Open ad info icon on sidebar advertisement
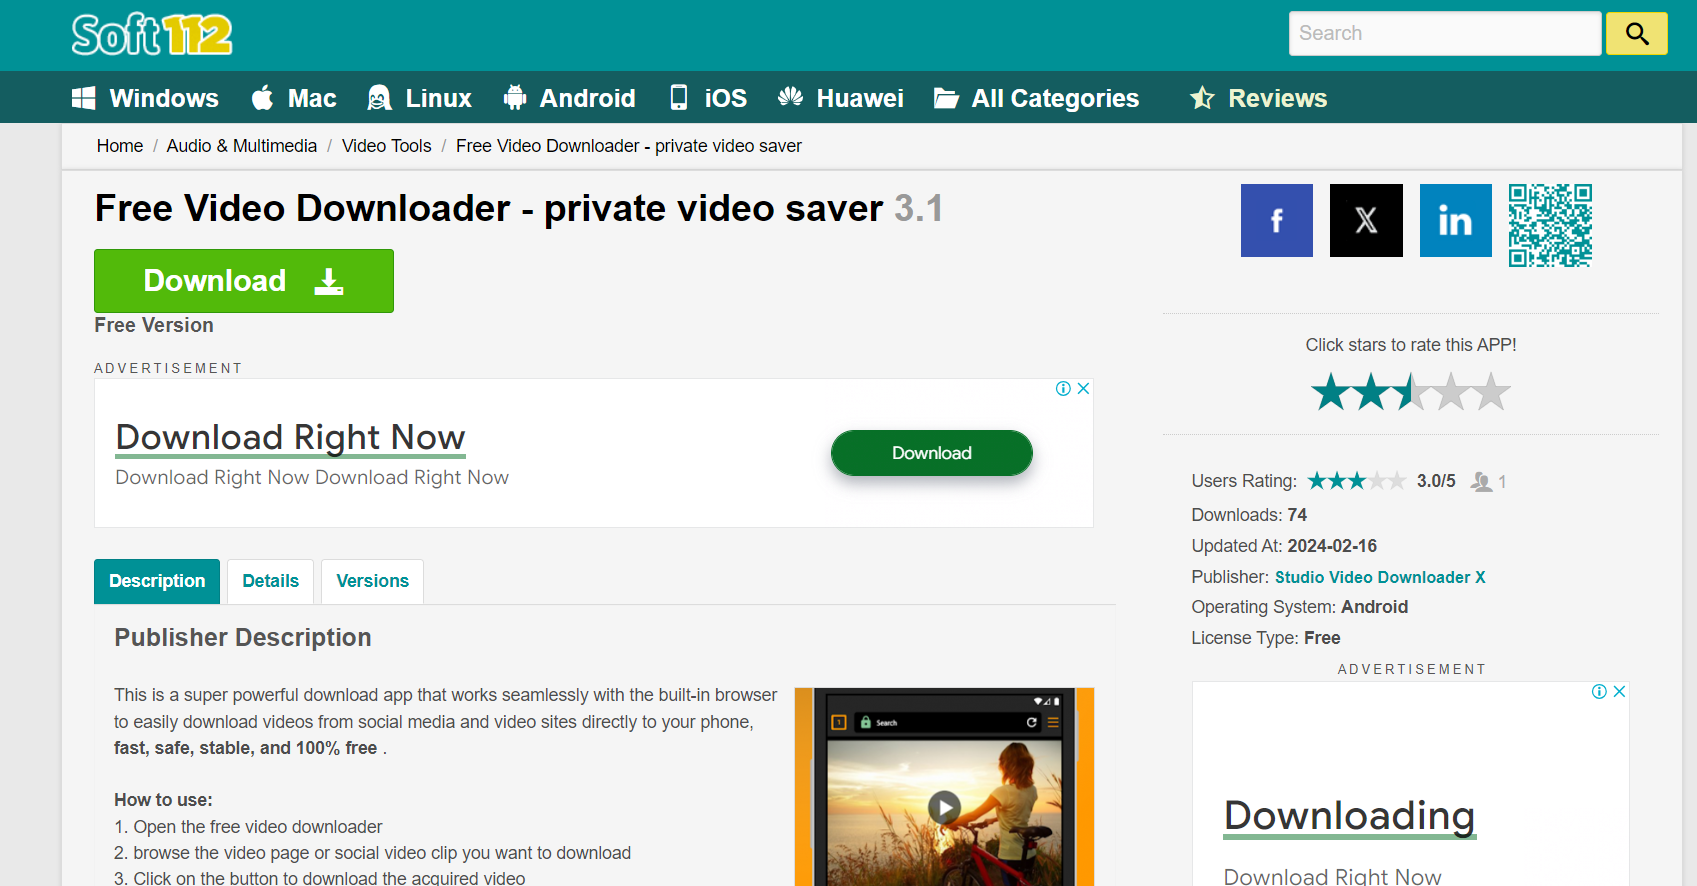This screenshot has height=886, width=1697. pos(1599,691)
